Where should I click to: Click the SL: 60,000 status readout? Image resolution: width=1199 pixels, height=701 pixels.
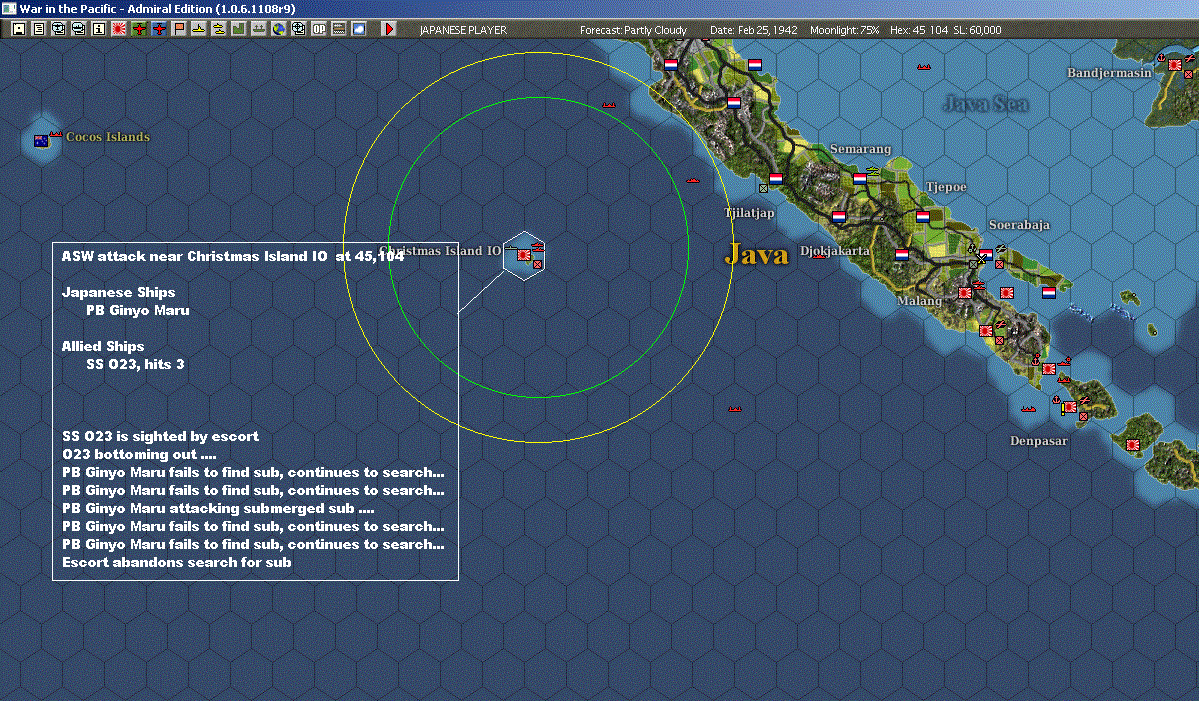977,30
